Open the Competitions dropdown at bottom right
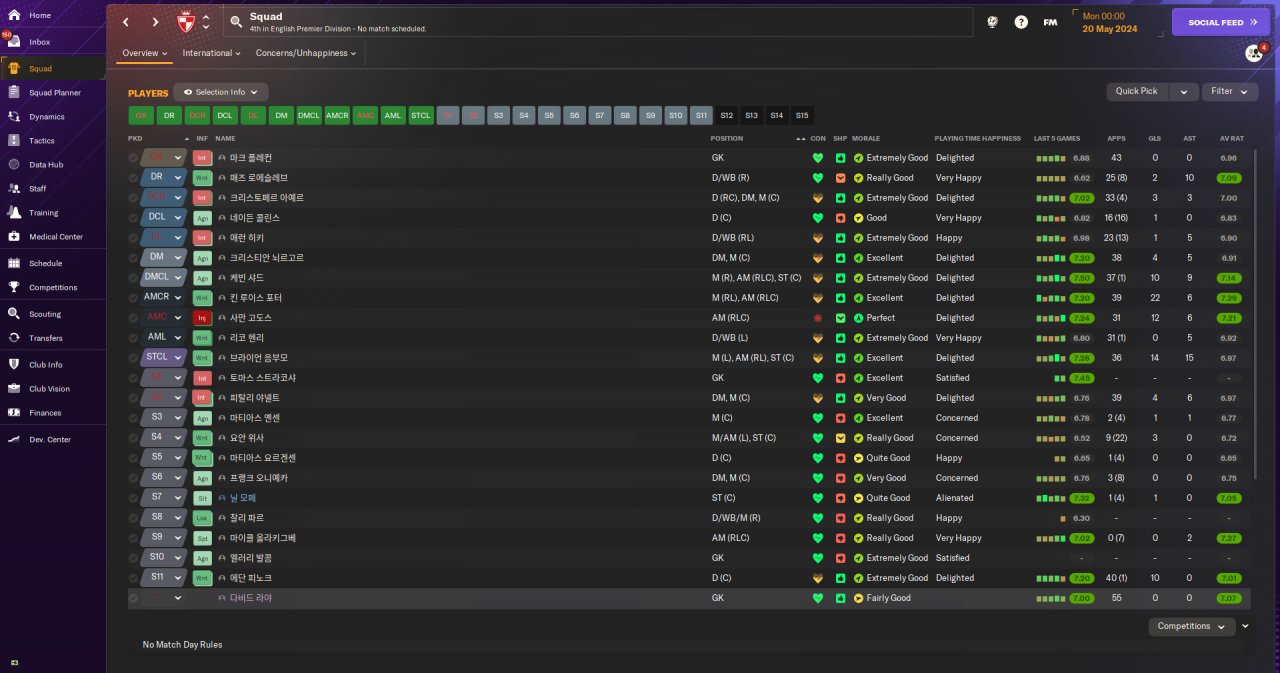 pyautogui.click(x=1192, y=626)
